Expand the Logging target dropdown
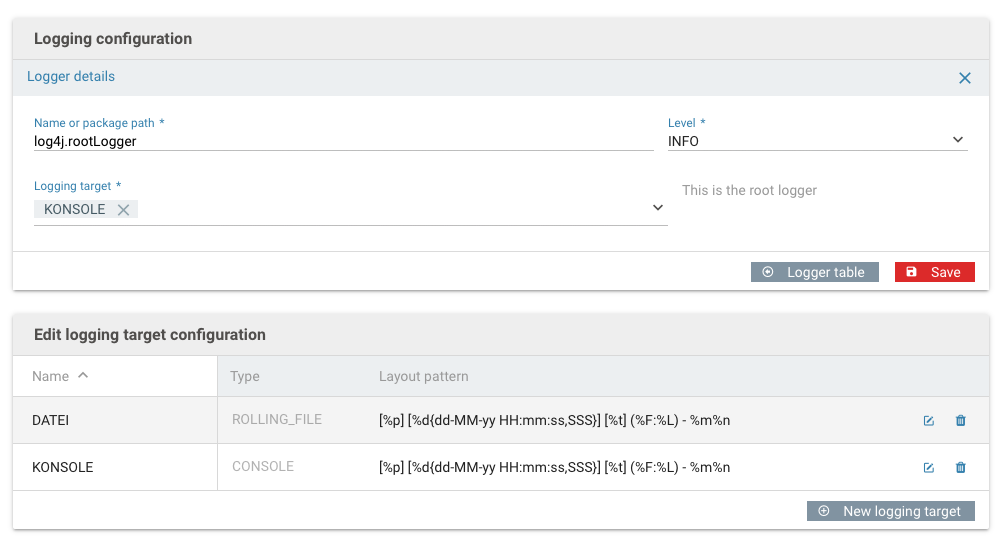Screen dimensions: 1001x546 click(658, 208)
